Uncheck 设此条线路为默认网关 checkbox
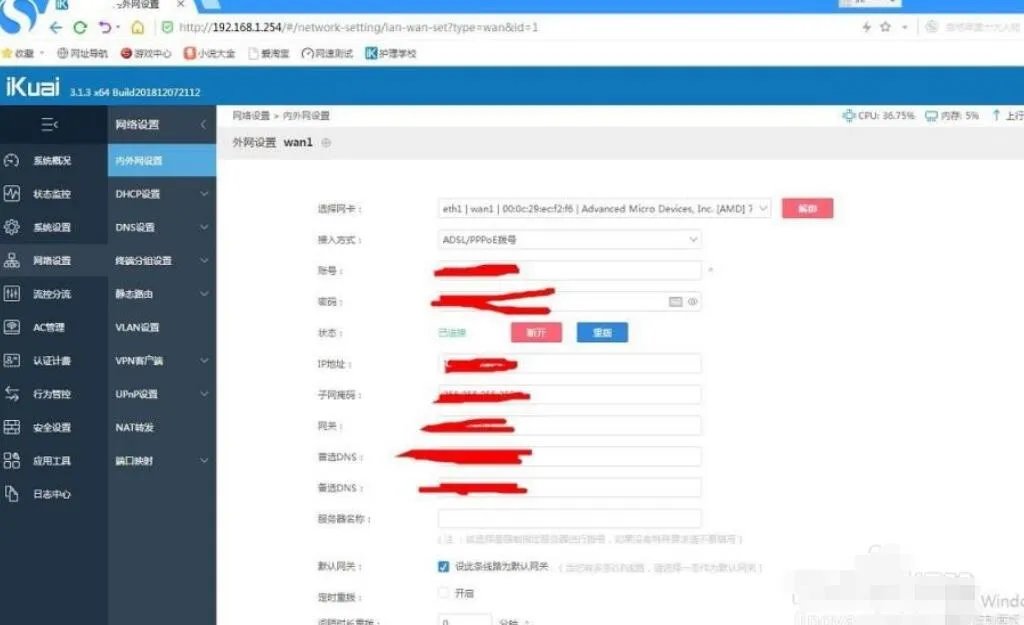 point(443,566)
